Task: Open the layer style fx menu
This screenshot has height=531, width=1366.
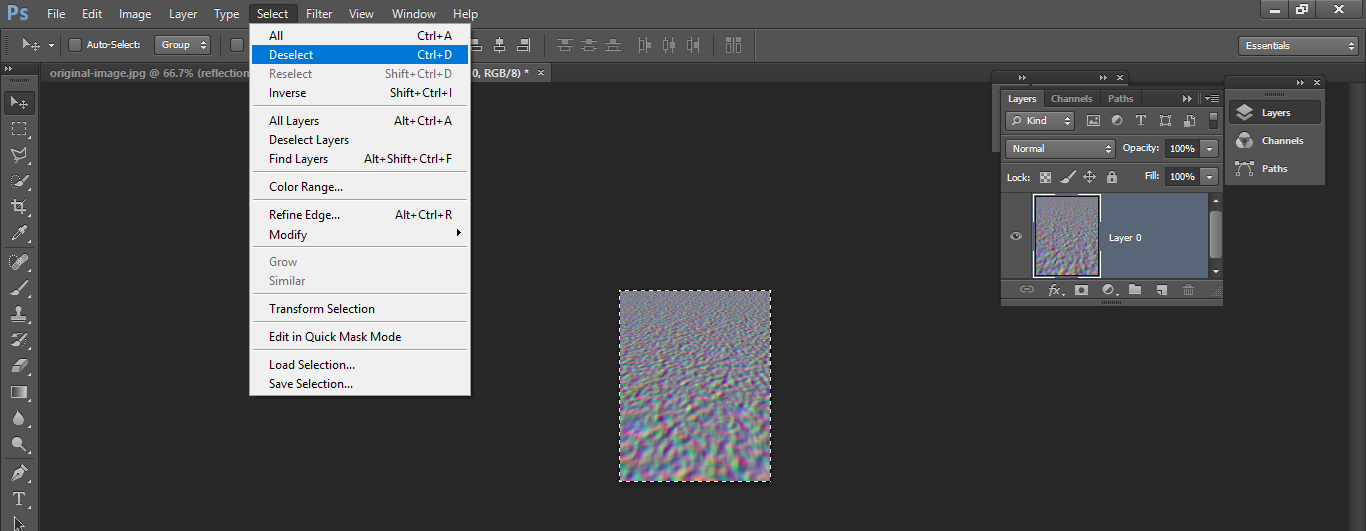Action: [x=1055, y=290]
